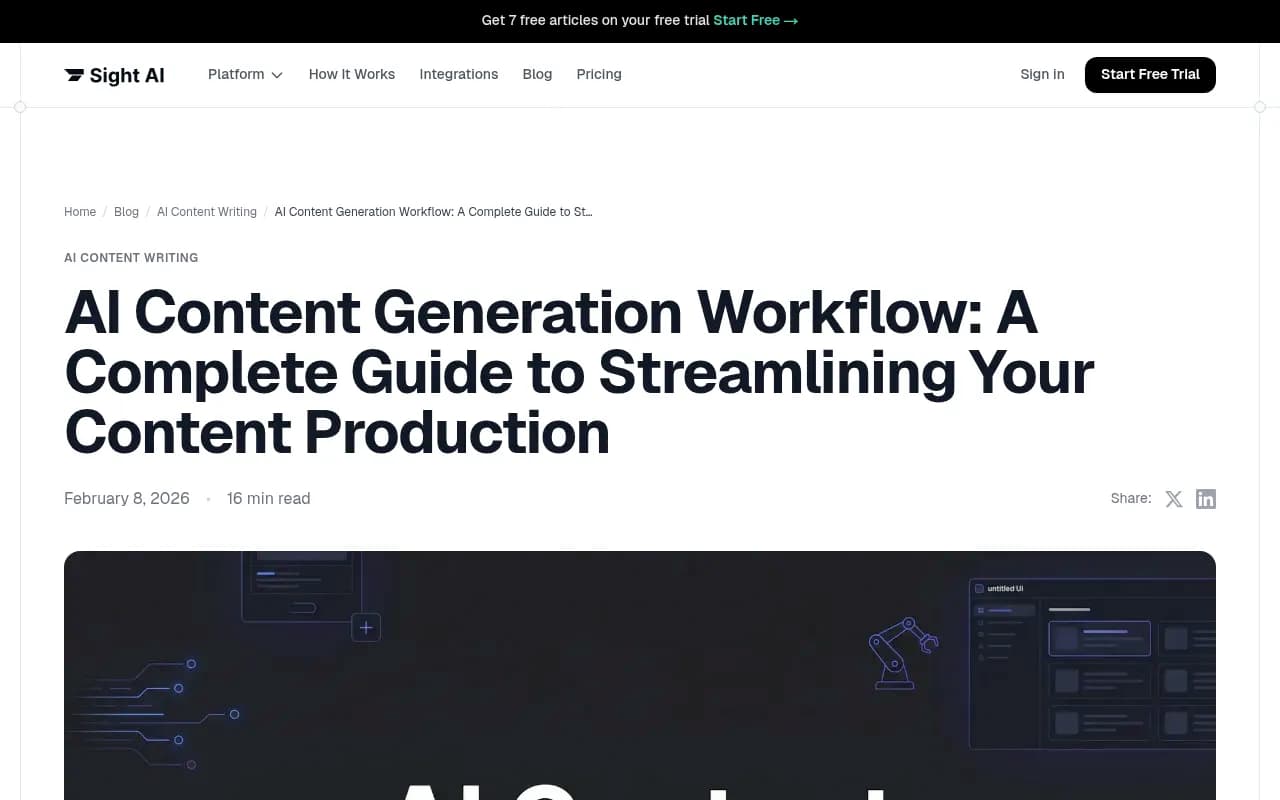Click the article hero image
Image resolution: width=1280 pixels, height=800 pixels.
[x=640, y=675]
